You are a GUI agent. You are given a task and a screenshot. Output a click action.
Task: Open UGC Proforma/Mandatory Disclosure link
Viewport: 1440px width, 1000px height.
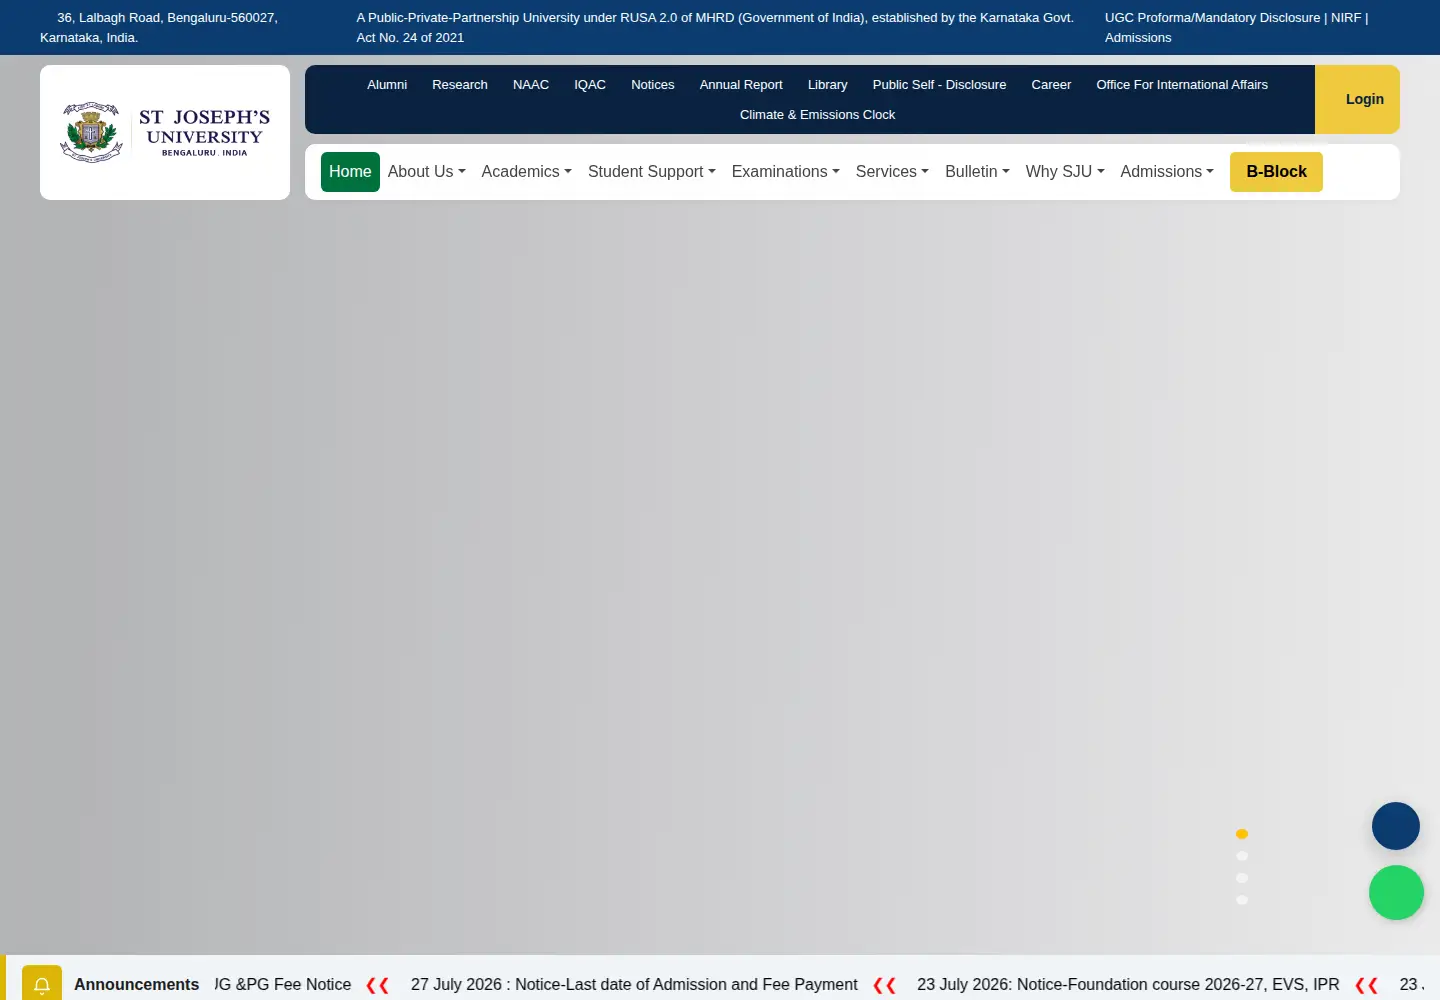click(x=1212, y=18)
